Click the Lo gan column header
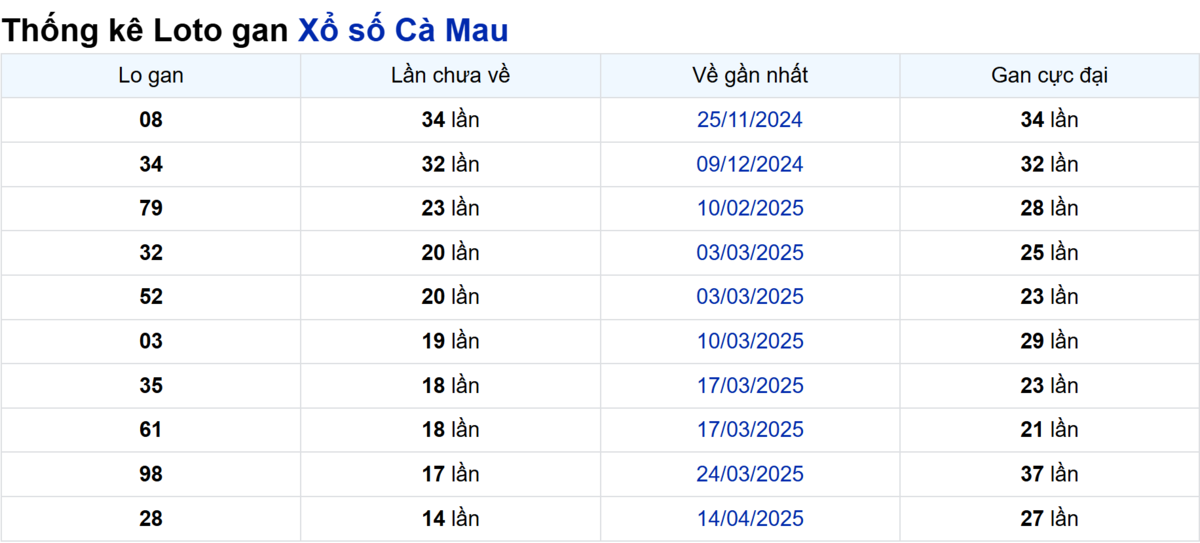1200x543 pixels. (151, 75)
